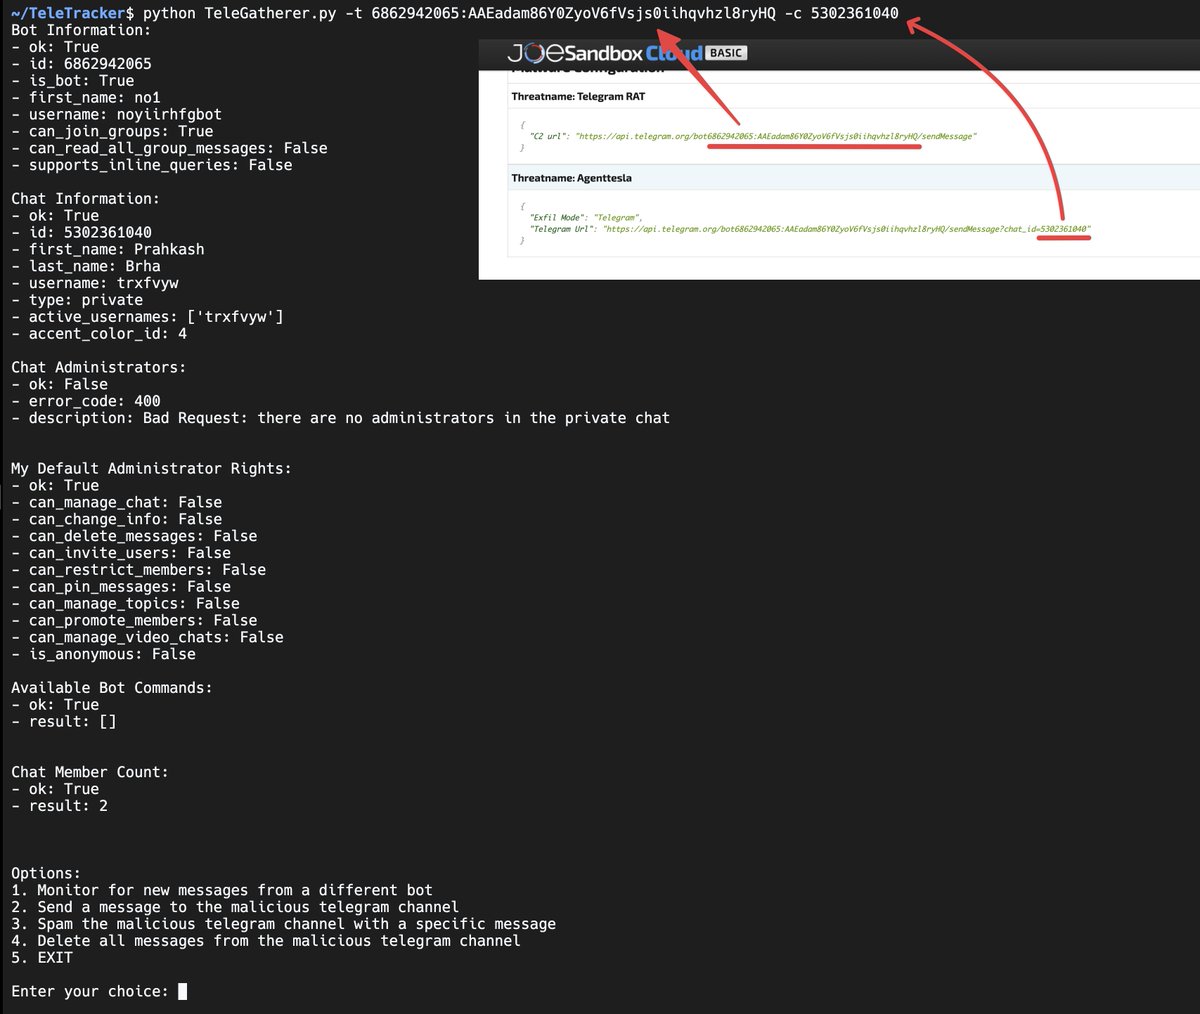Click the "is_anonymous: False" line

pos(104,655)
